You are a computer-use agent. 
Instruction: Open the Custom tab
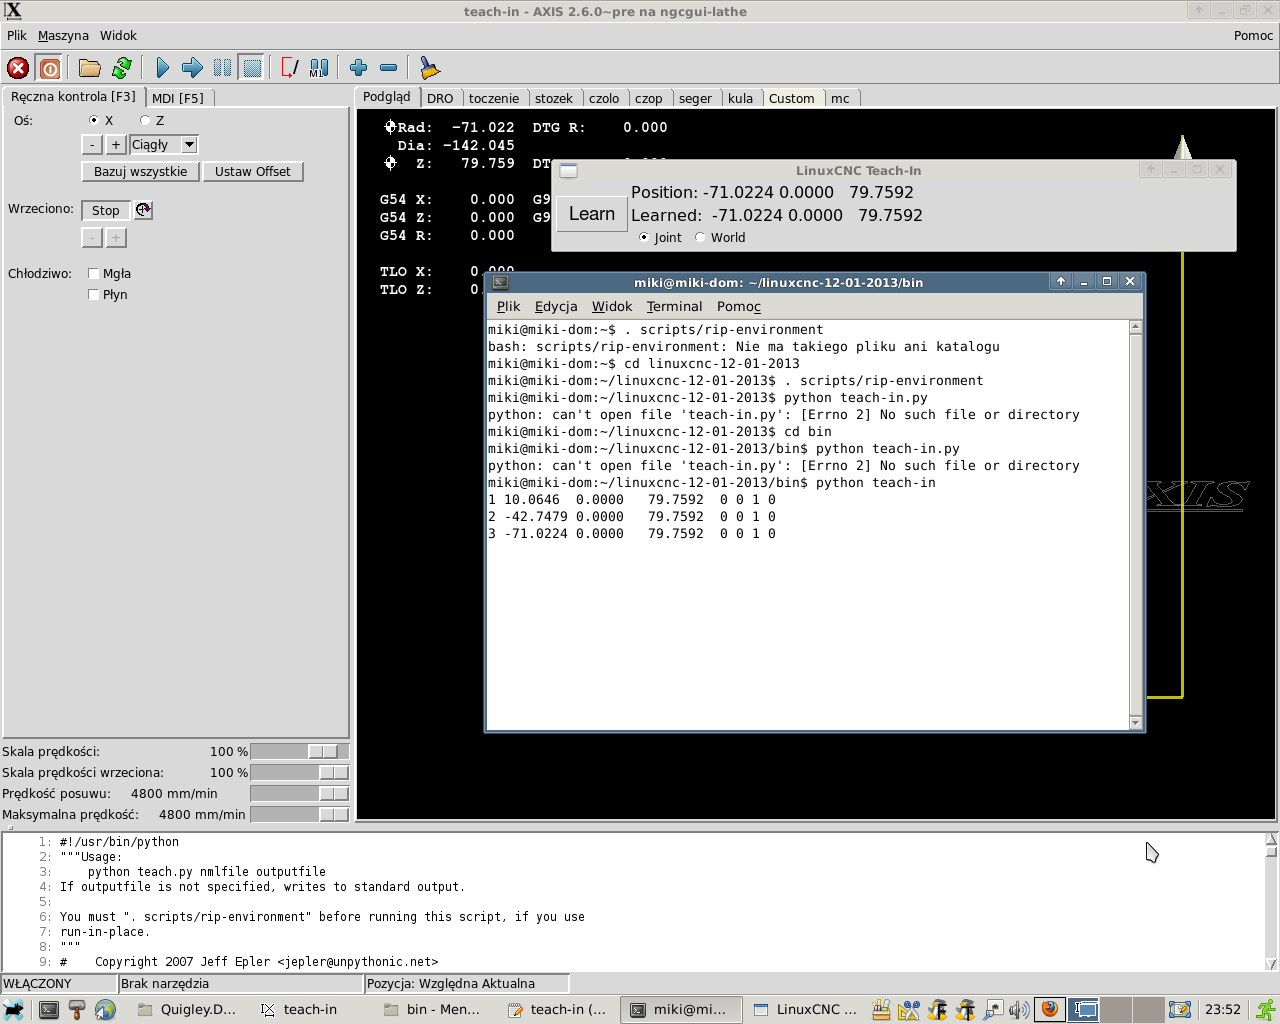point(792,98)
